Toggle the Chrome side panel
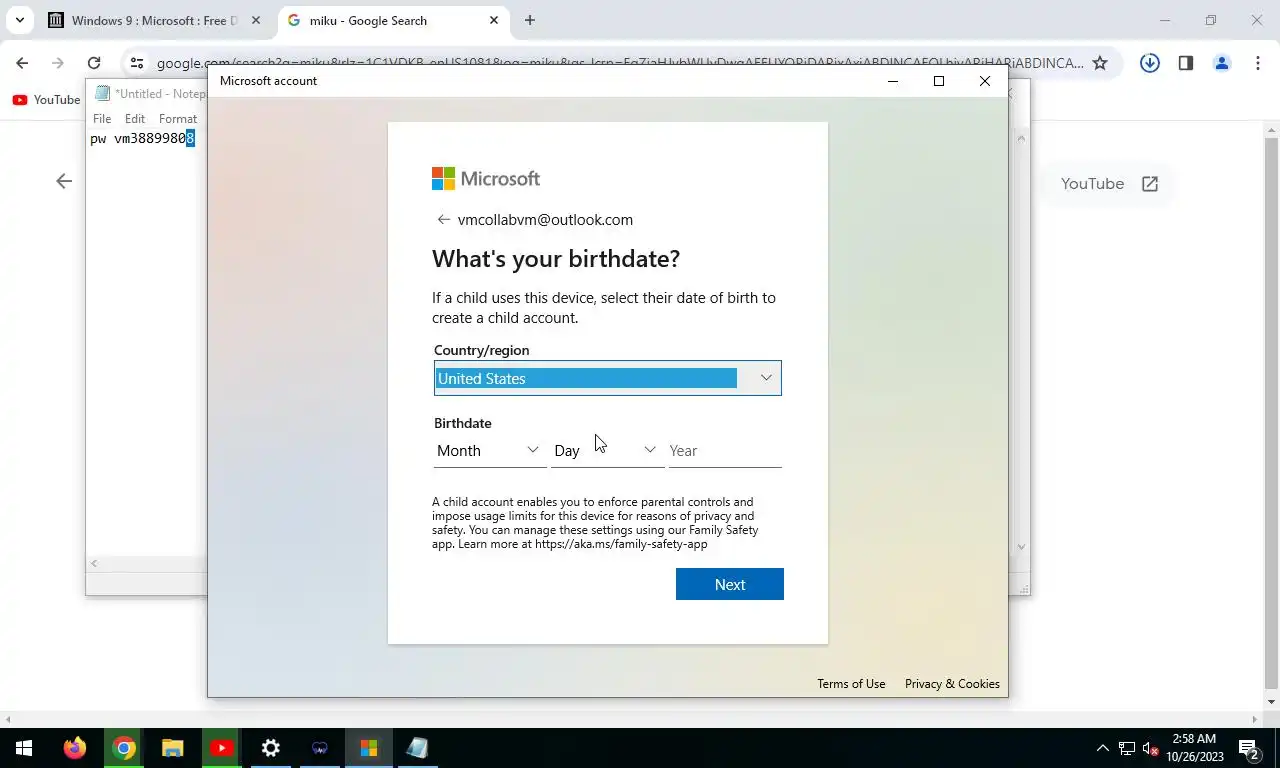Image resolution: width=1280 pixels, height=768 pixels. (1186, 63)
